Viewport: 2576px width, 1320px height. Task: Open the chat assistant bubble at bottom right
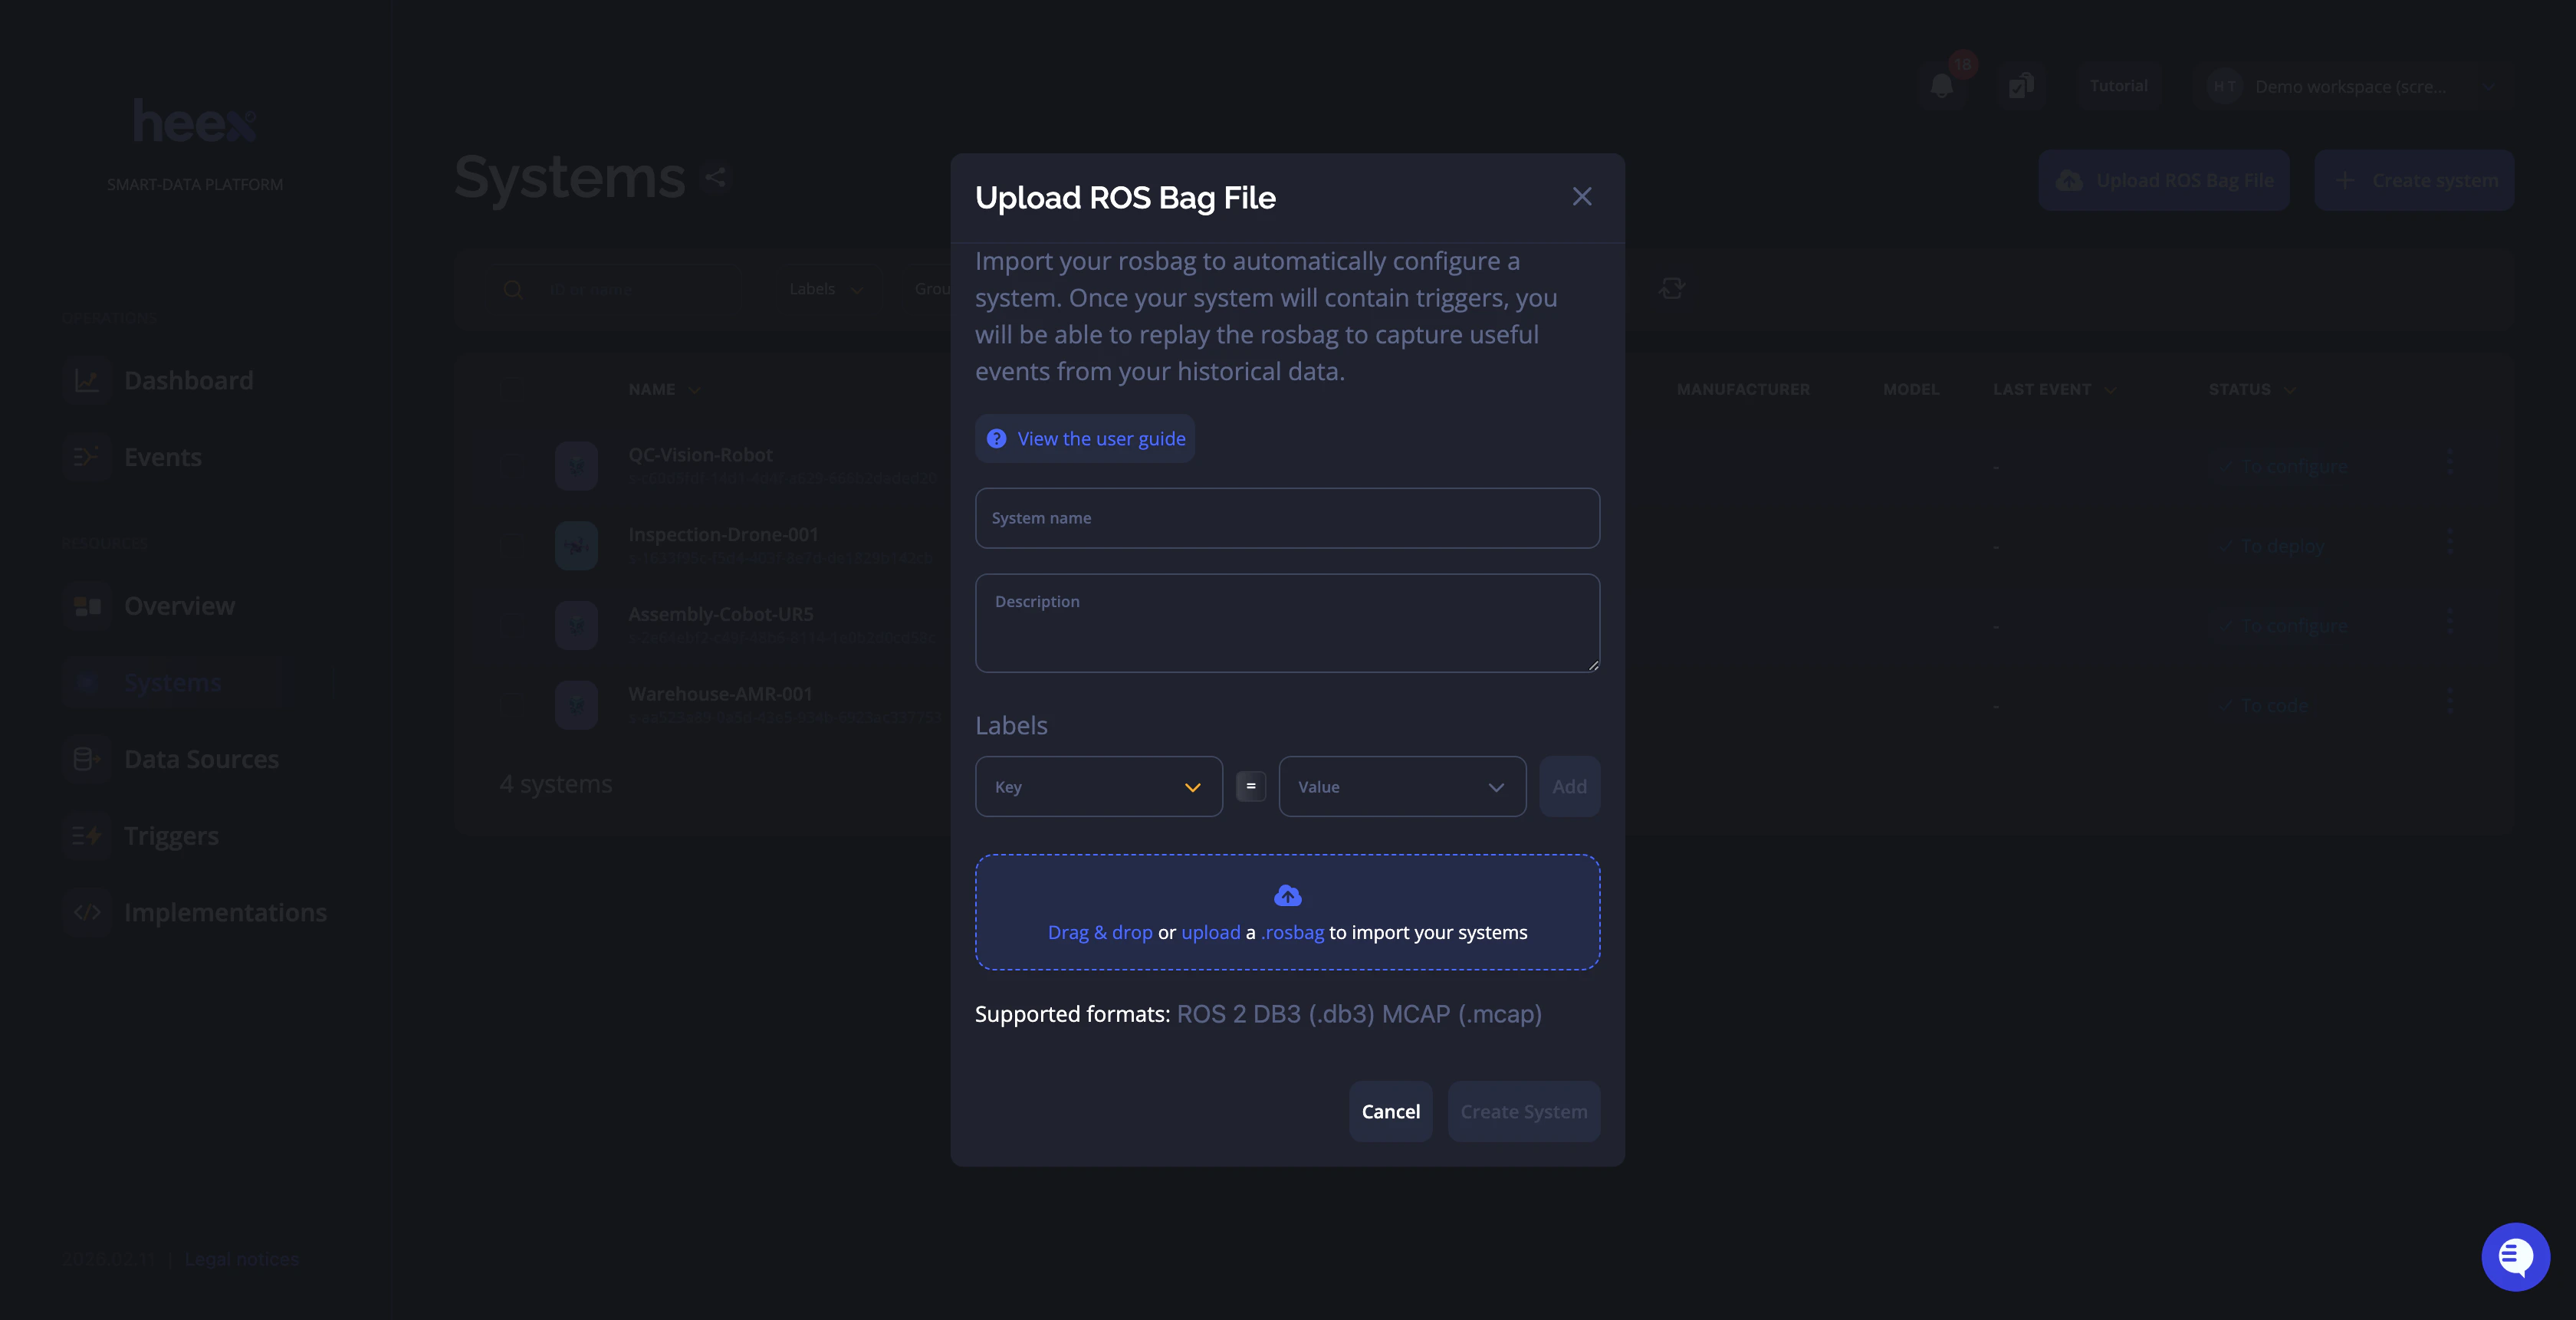pos(2516,1256)
